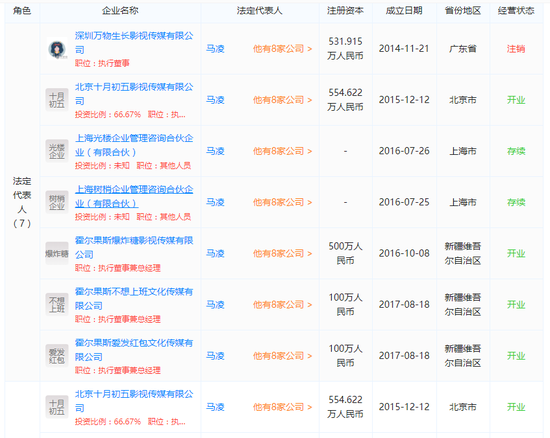This screenshot has height=438, width=550.
Task: Expand 他有8家公司 in the bottom row
Action: [x=282, y=407]
